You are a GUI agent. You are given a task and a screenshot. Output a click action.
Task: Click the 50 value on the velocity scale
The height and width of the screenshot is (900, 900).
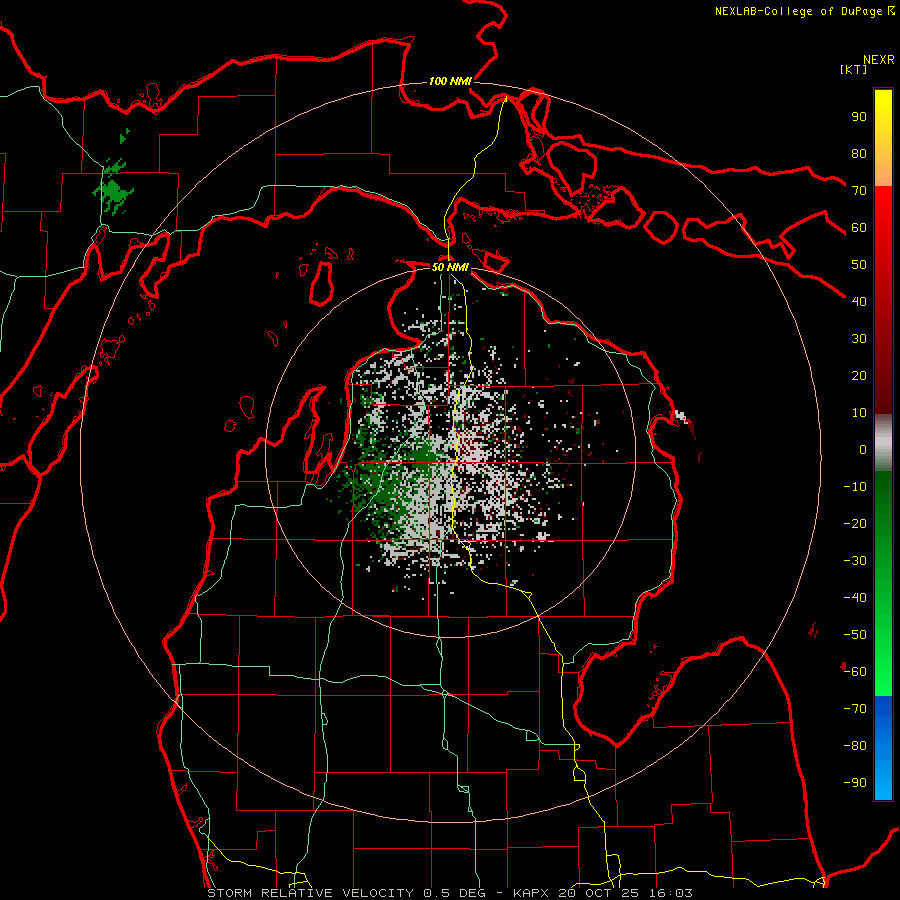(859, 265)
